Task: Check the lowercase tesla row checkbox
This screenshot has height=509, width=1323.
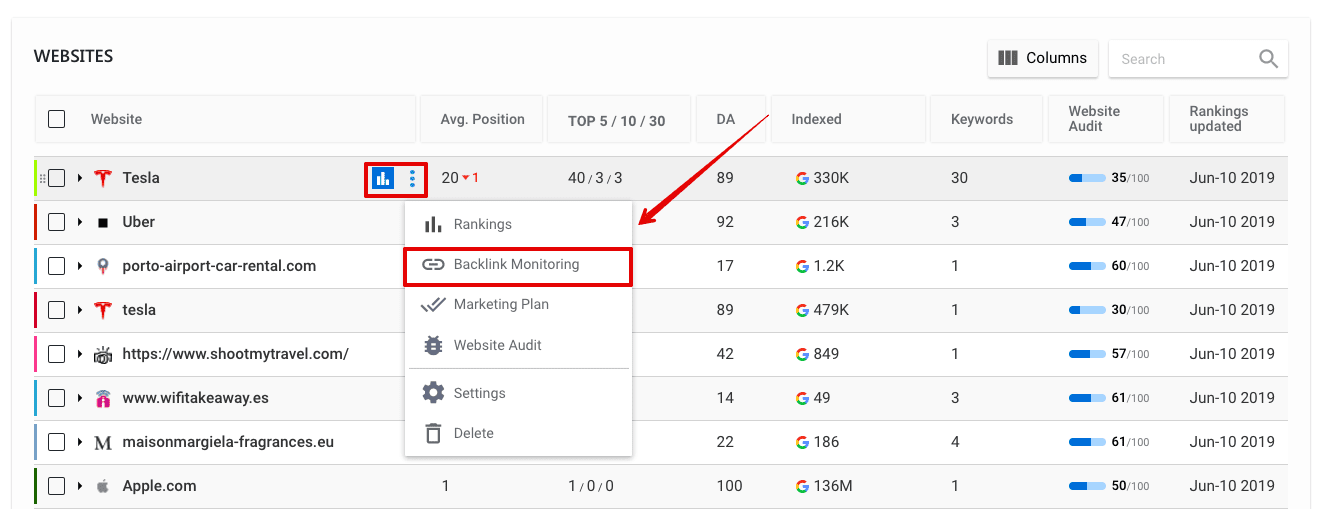Action: tap(57, 310)
